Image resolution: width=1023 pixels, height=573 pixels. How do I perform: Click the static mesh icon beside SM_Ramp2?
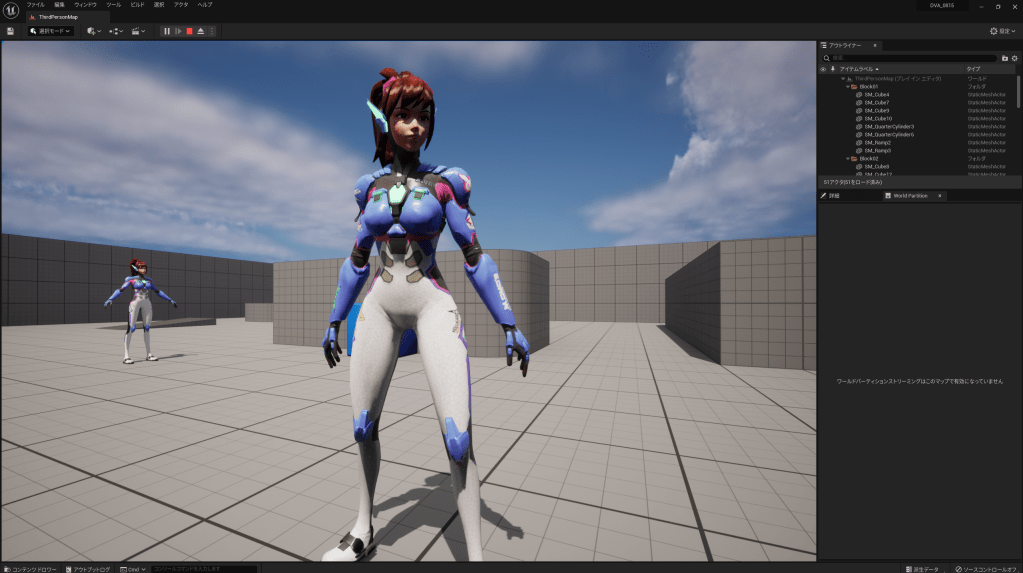(x=859, y=142)
